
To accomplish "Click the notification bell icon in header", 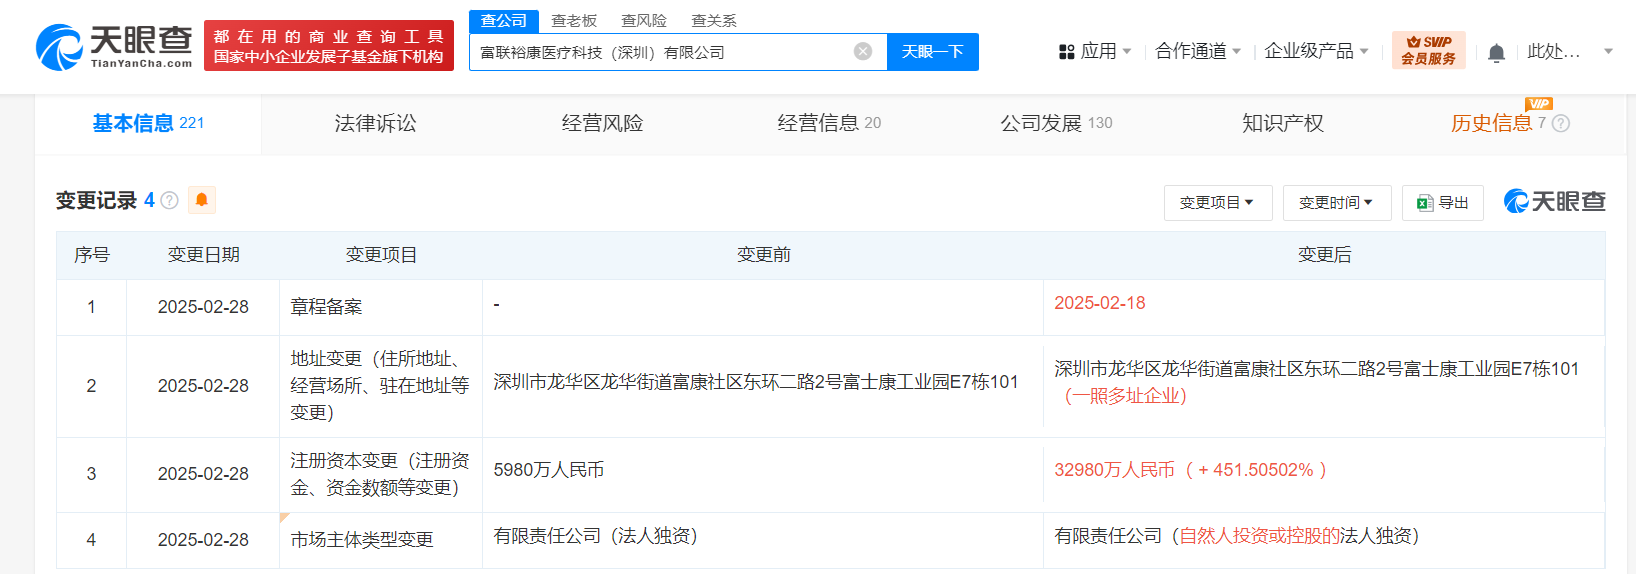I will (x=1496, y=52).
